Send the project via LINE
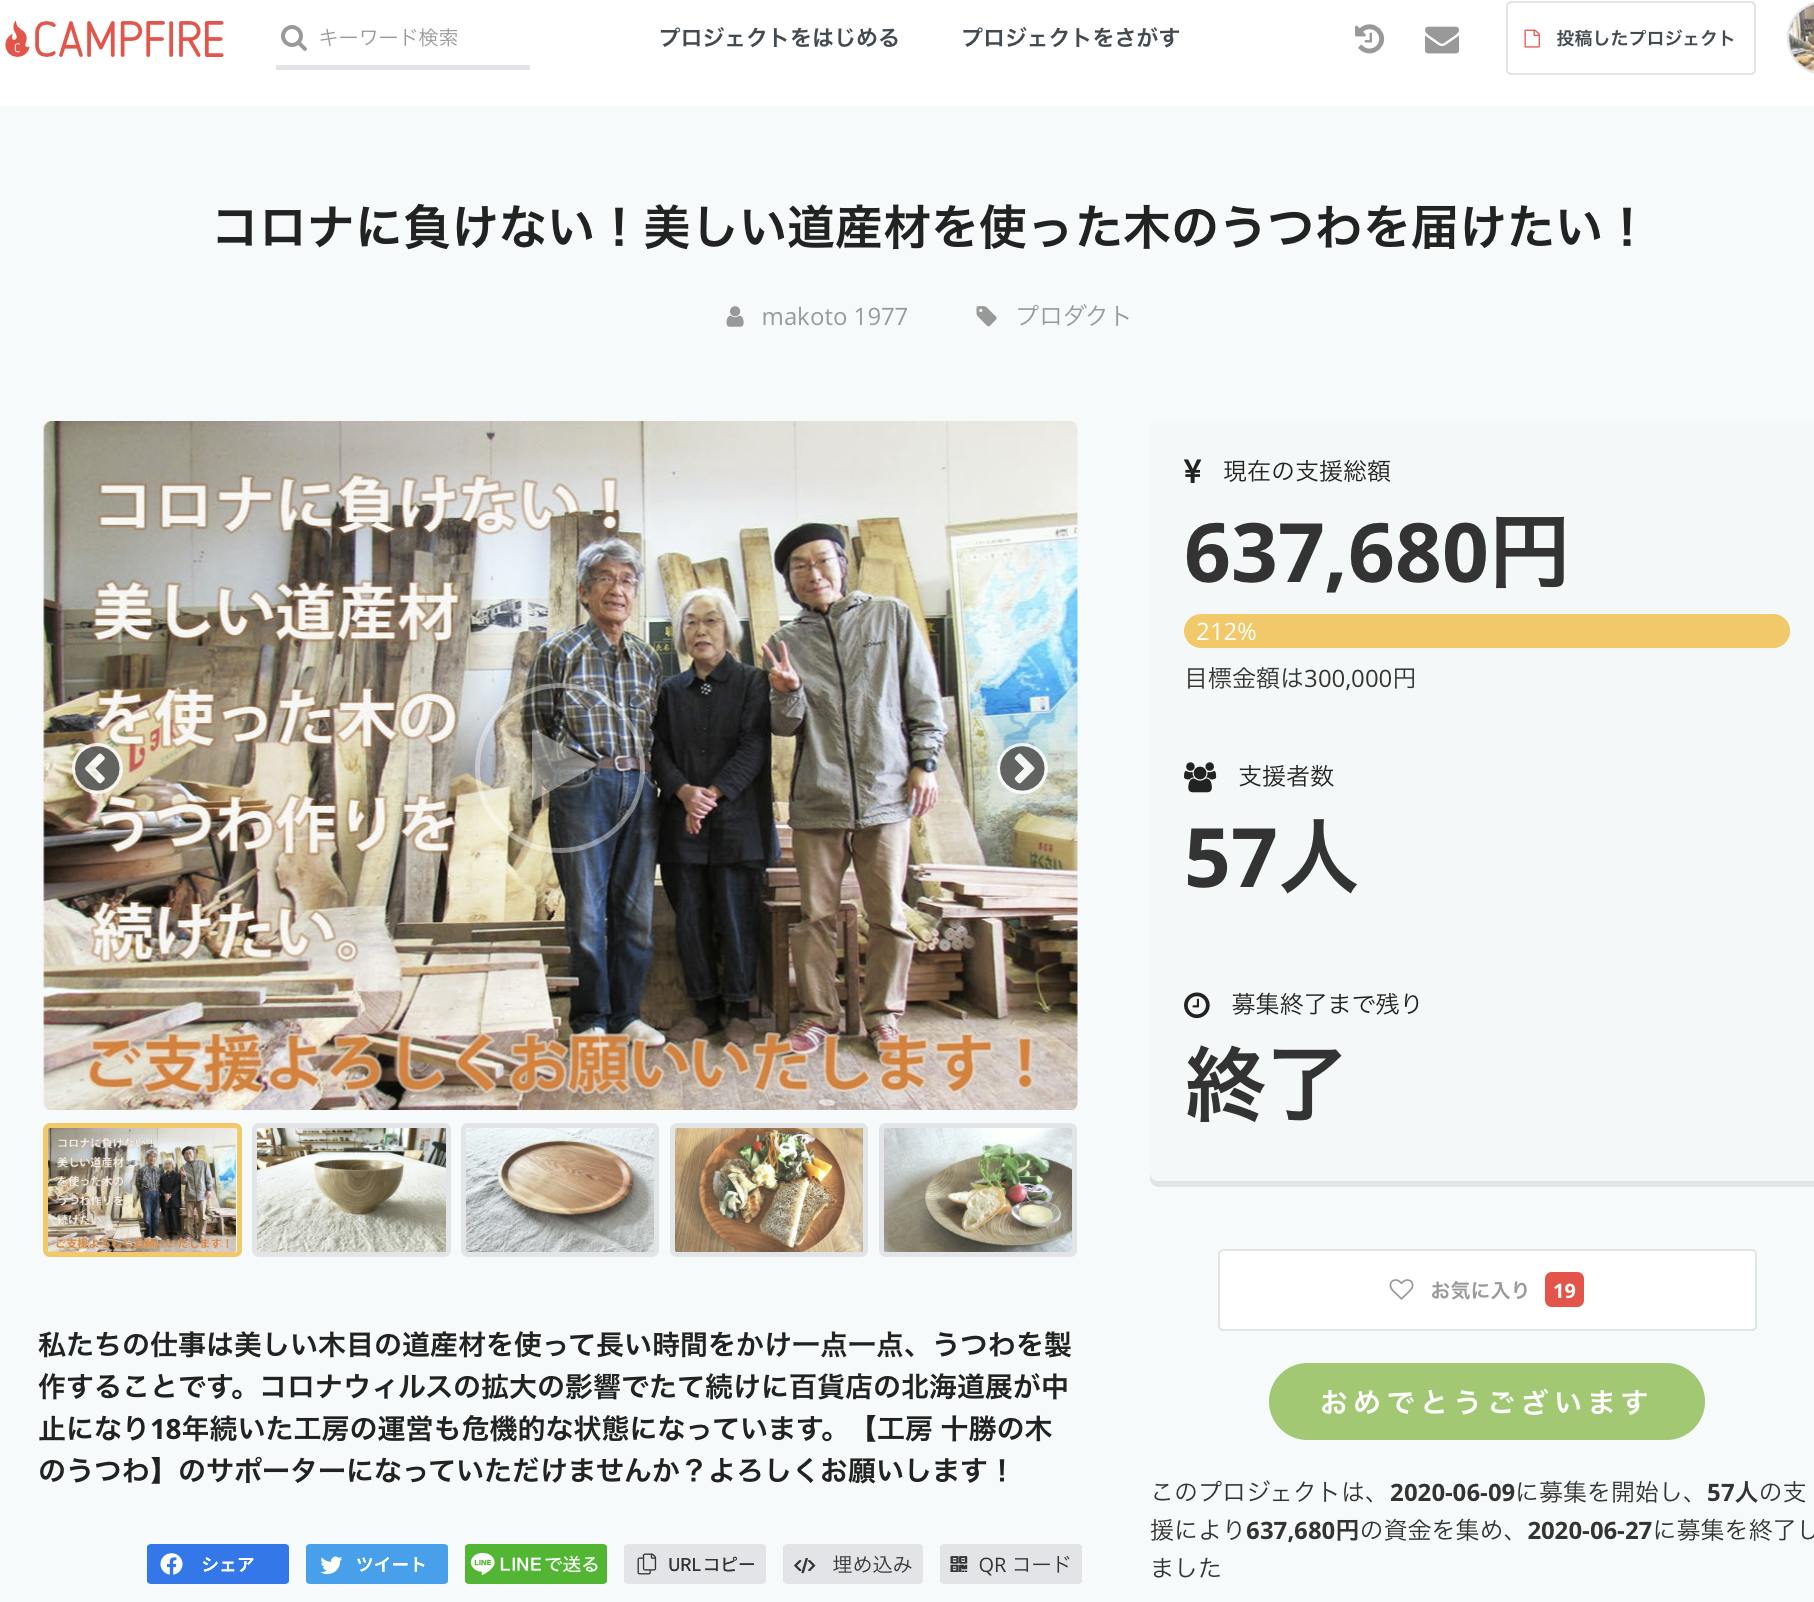The image size is (1814, 1602). (x=535, y=1564)
